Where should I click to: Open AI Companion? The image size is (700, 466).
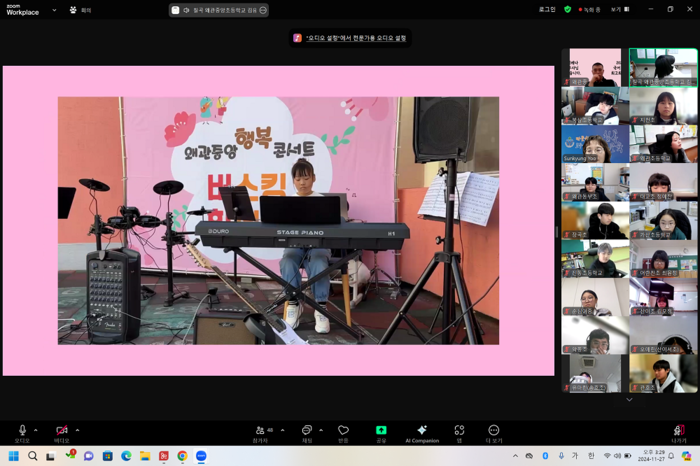coord(422,432)
